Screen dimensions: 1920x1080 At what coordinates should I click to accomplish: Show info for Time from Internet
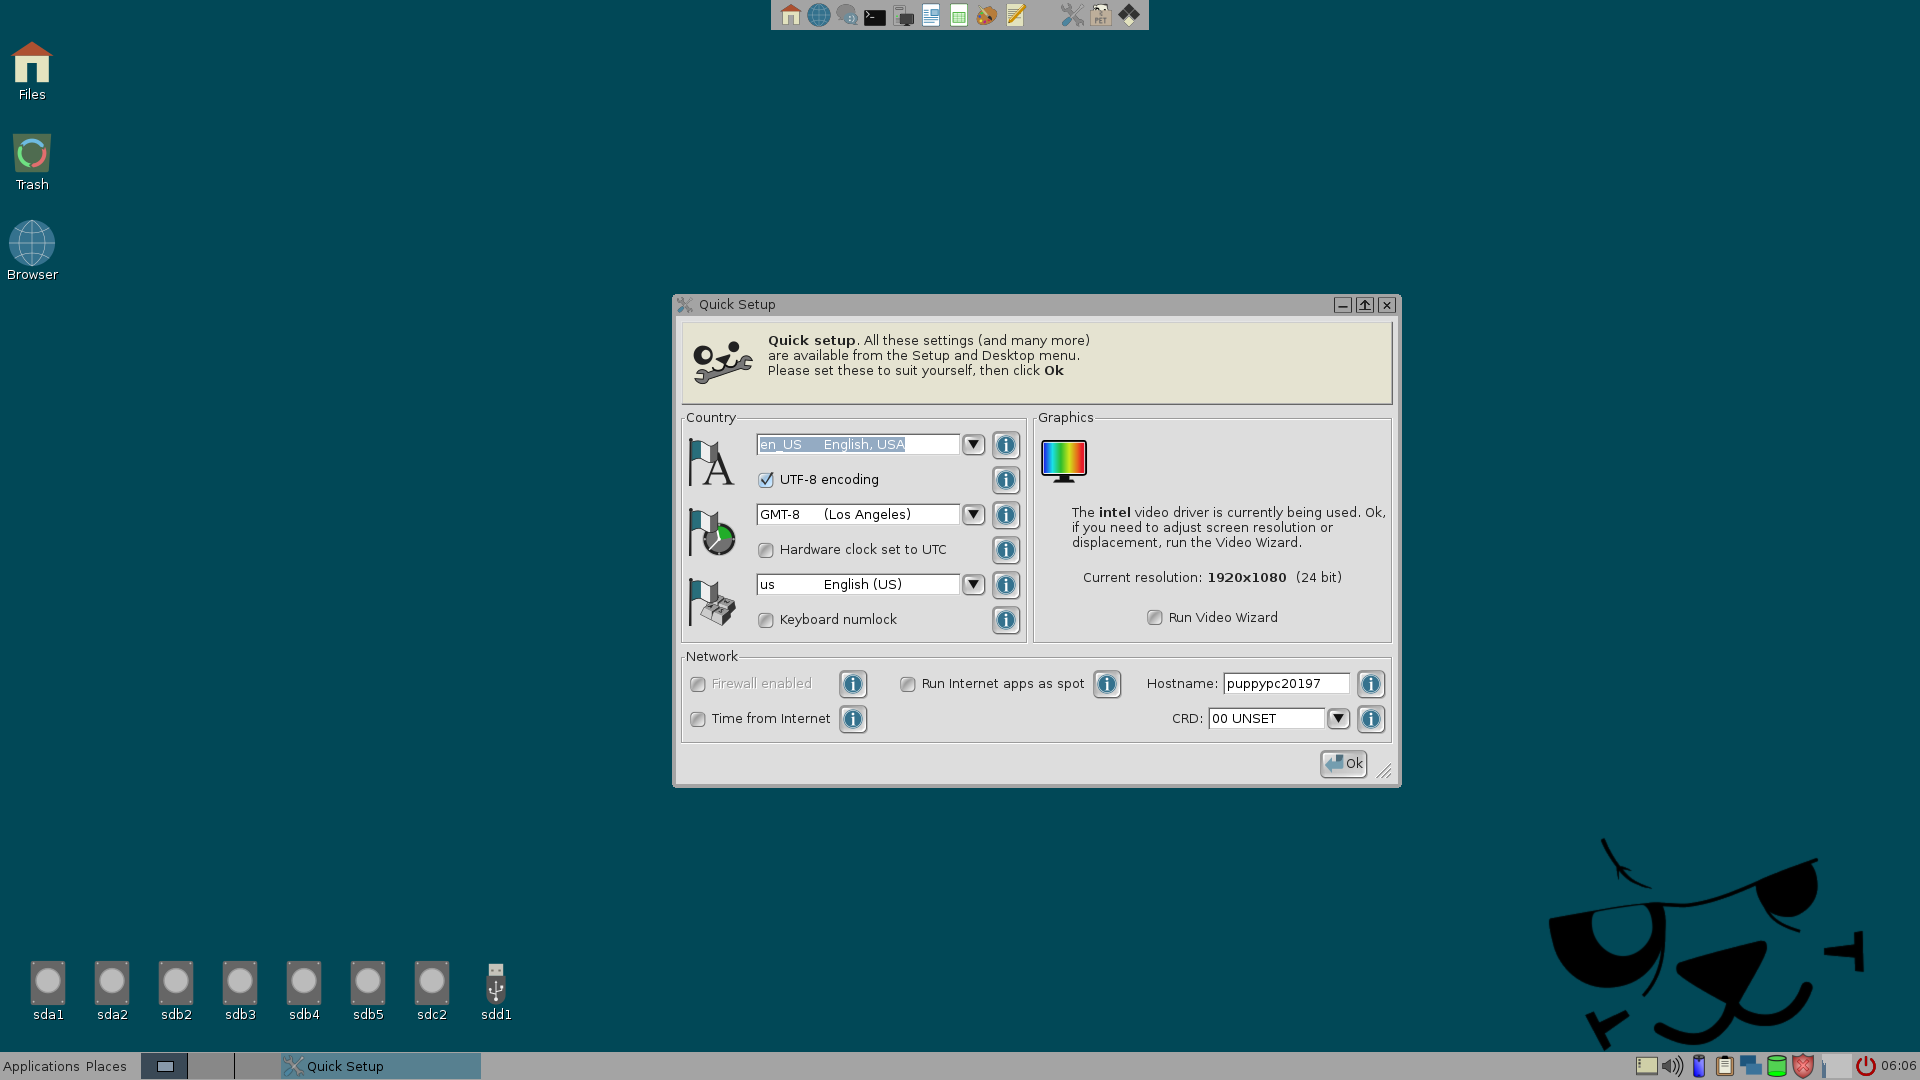click(x=853, y=719)
